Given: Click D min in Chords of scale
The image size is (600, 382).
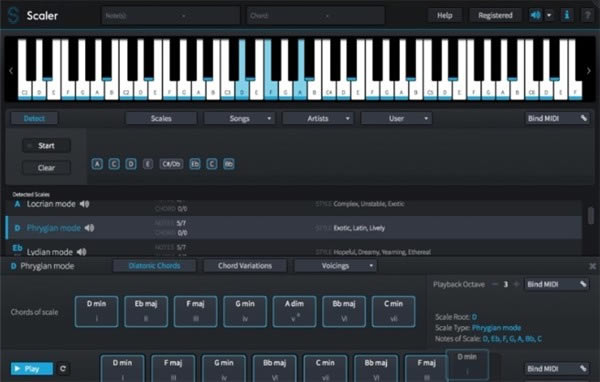Looking at the screenshot, I should 96,311.
